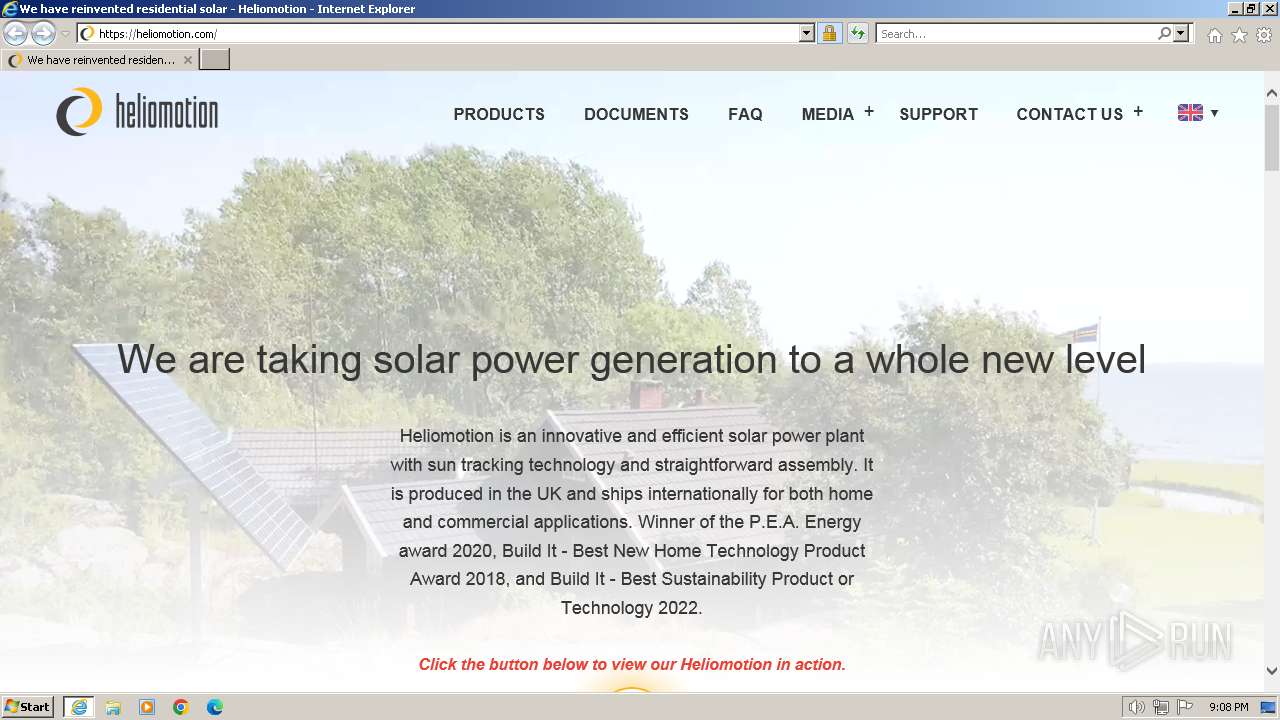Go to the FAQ page
Image resolution: width=1280 pixels, height=720 pixels.
tap(745, 114)
